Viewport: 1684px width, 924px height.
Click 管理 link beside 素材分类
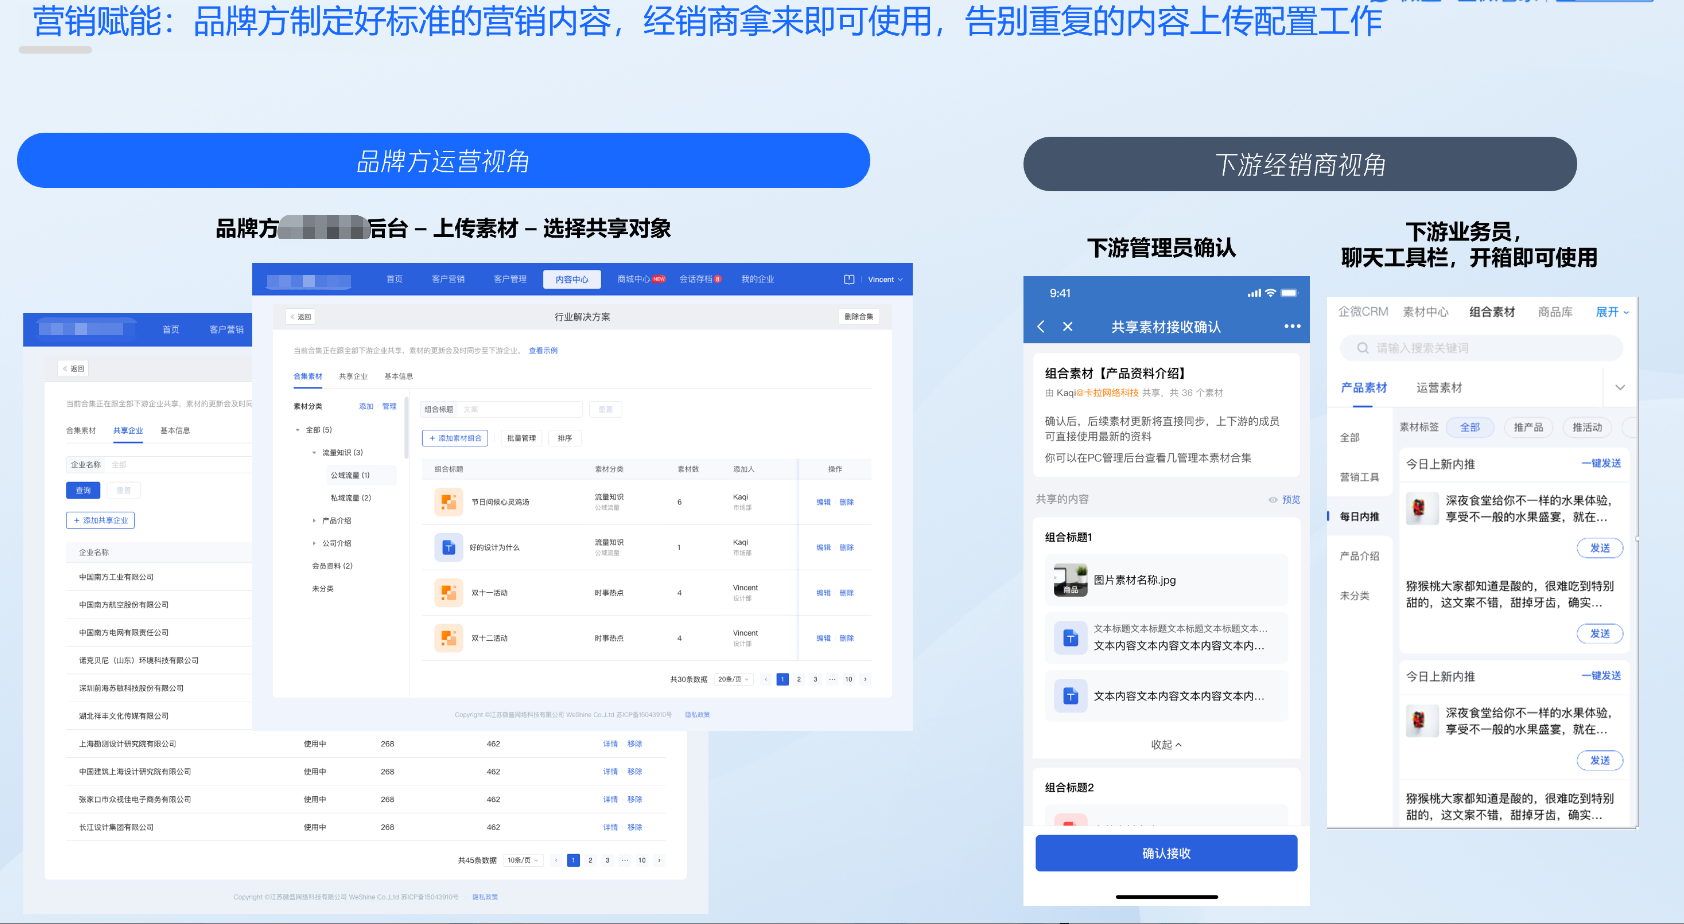(x=389, y=407)
